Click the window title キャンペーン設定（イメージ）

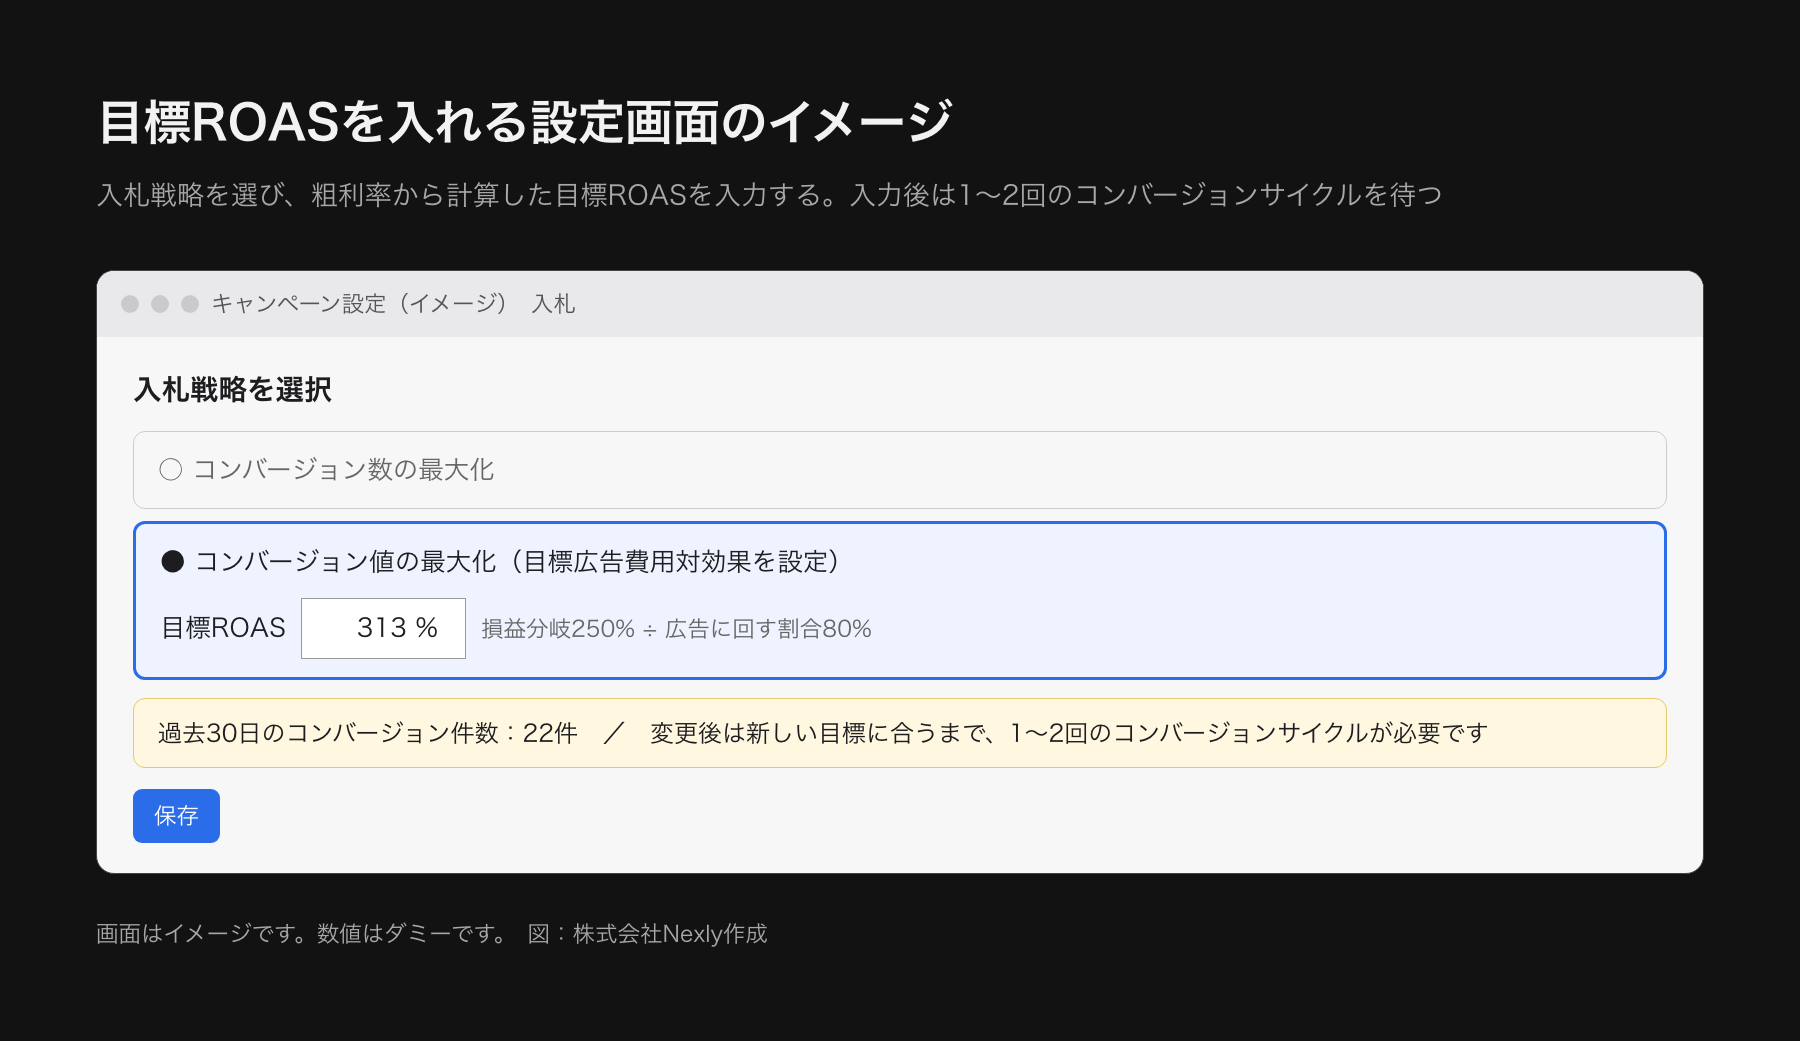click(x=361, y=304)
